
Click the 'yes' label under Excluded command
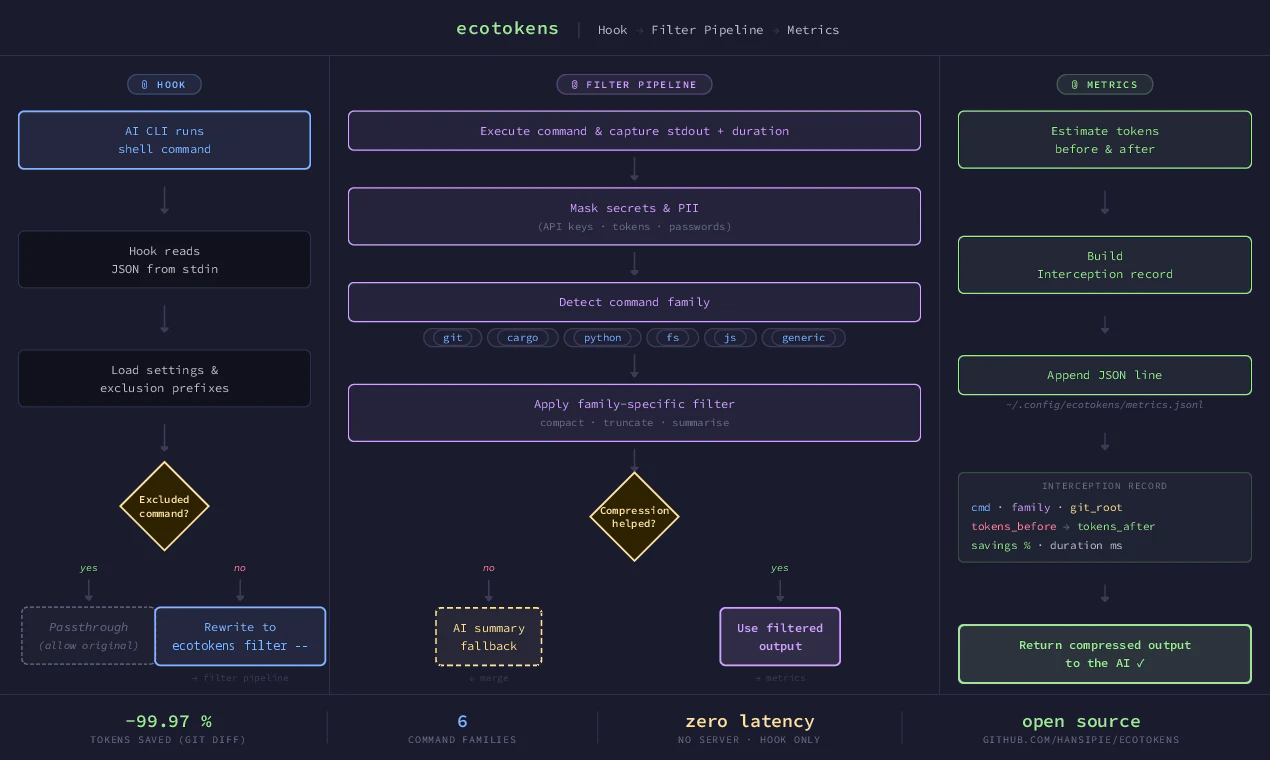89,568
